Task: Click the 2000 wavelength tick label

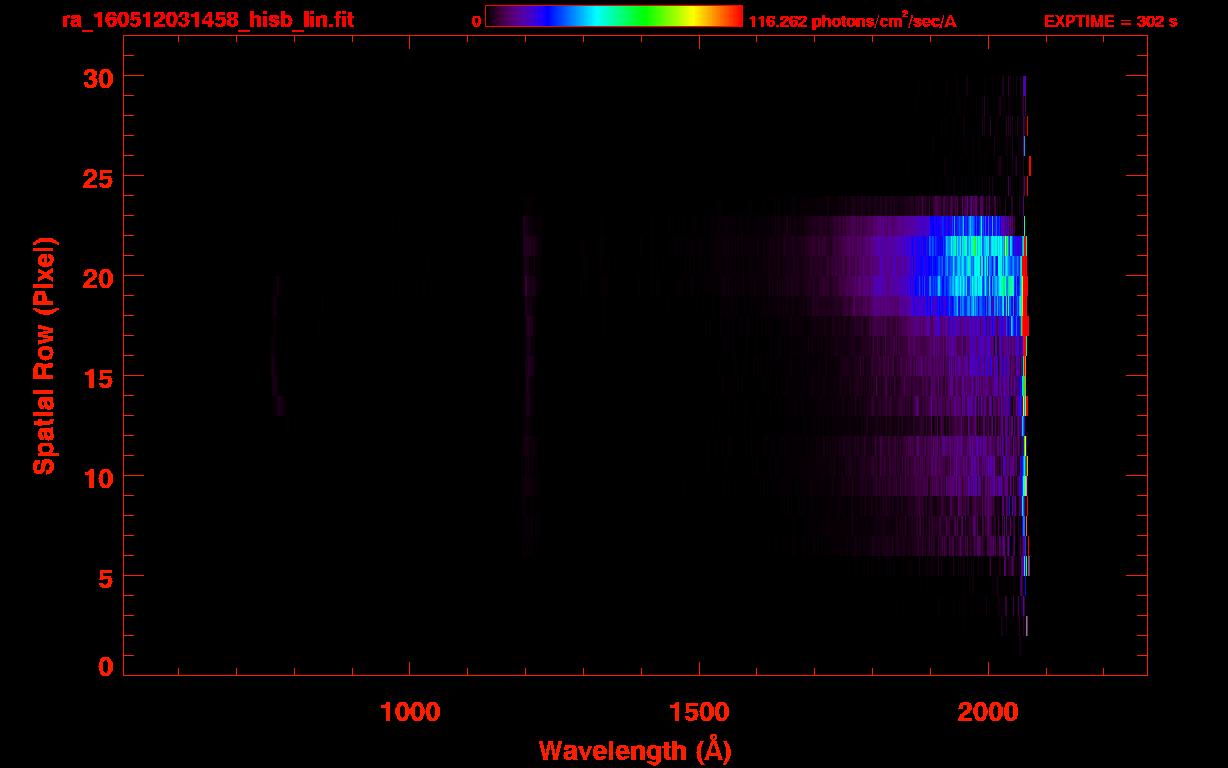Action: [x=988, y=711]
